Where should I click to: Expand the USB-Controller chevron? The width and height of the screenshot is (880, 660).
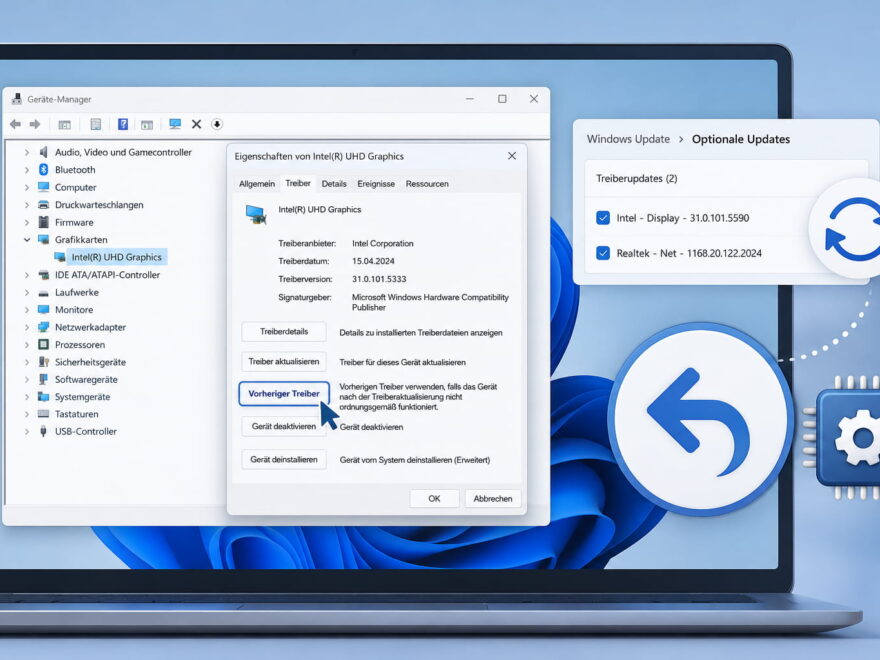(x=26, y=432)
